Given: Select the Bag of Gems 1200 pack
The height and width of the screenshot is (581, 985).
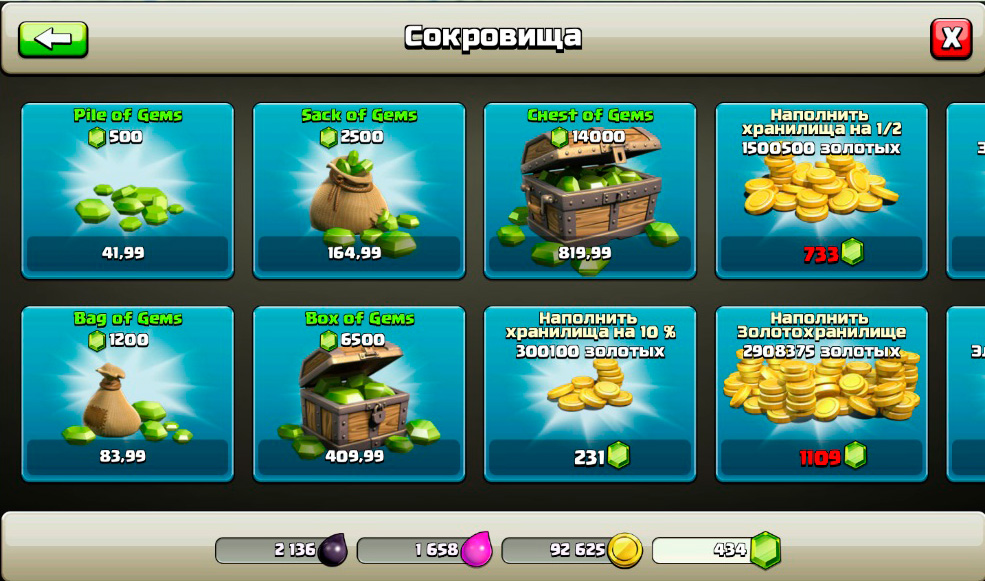Looking at the screenshot, I should click(x=128, y=394).
